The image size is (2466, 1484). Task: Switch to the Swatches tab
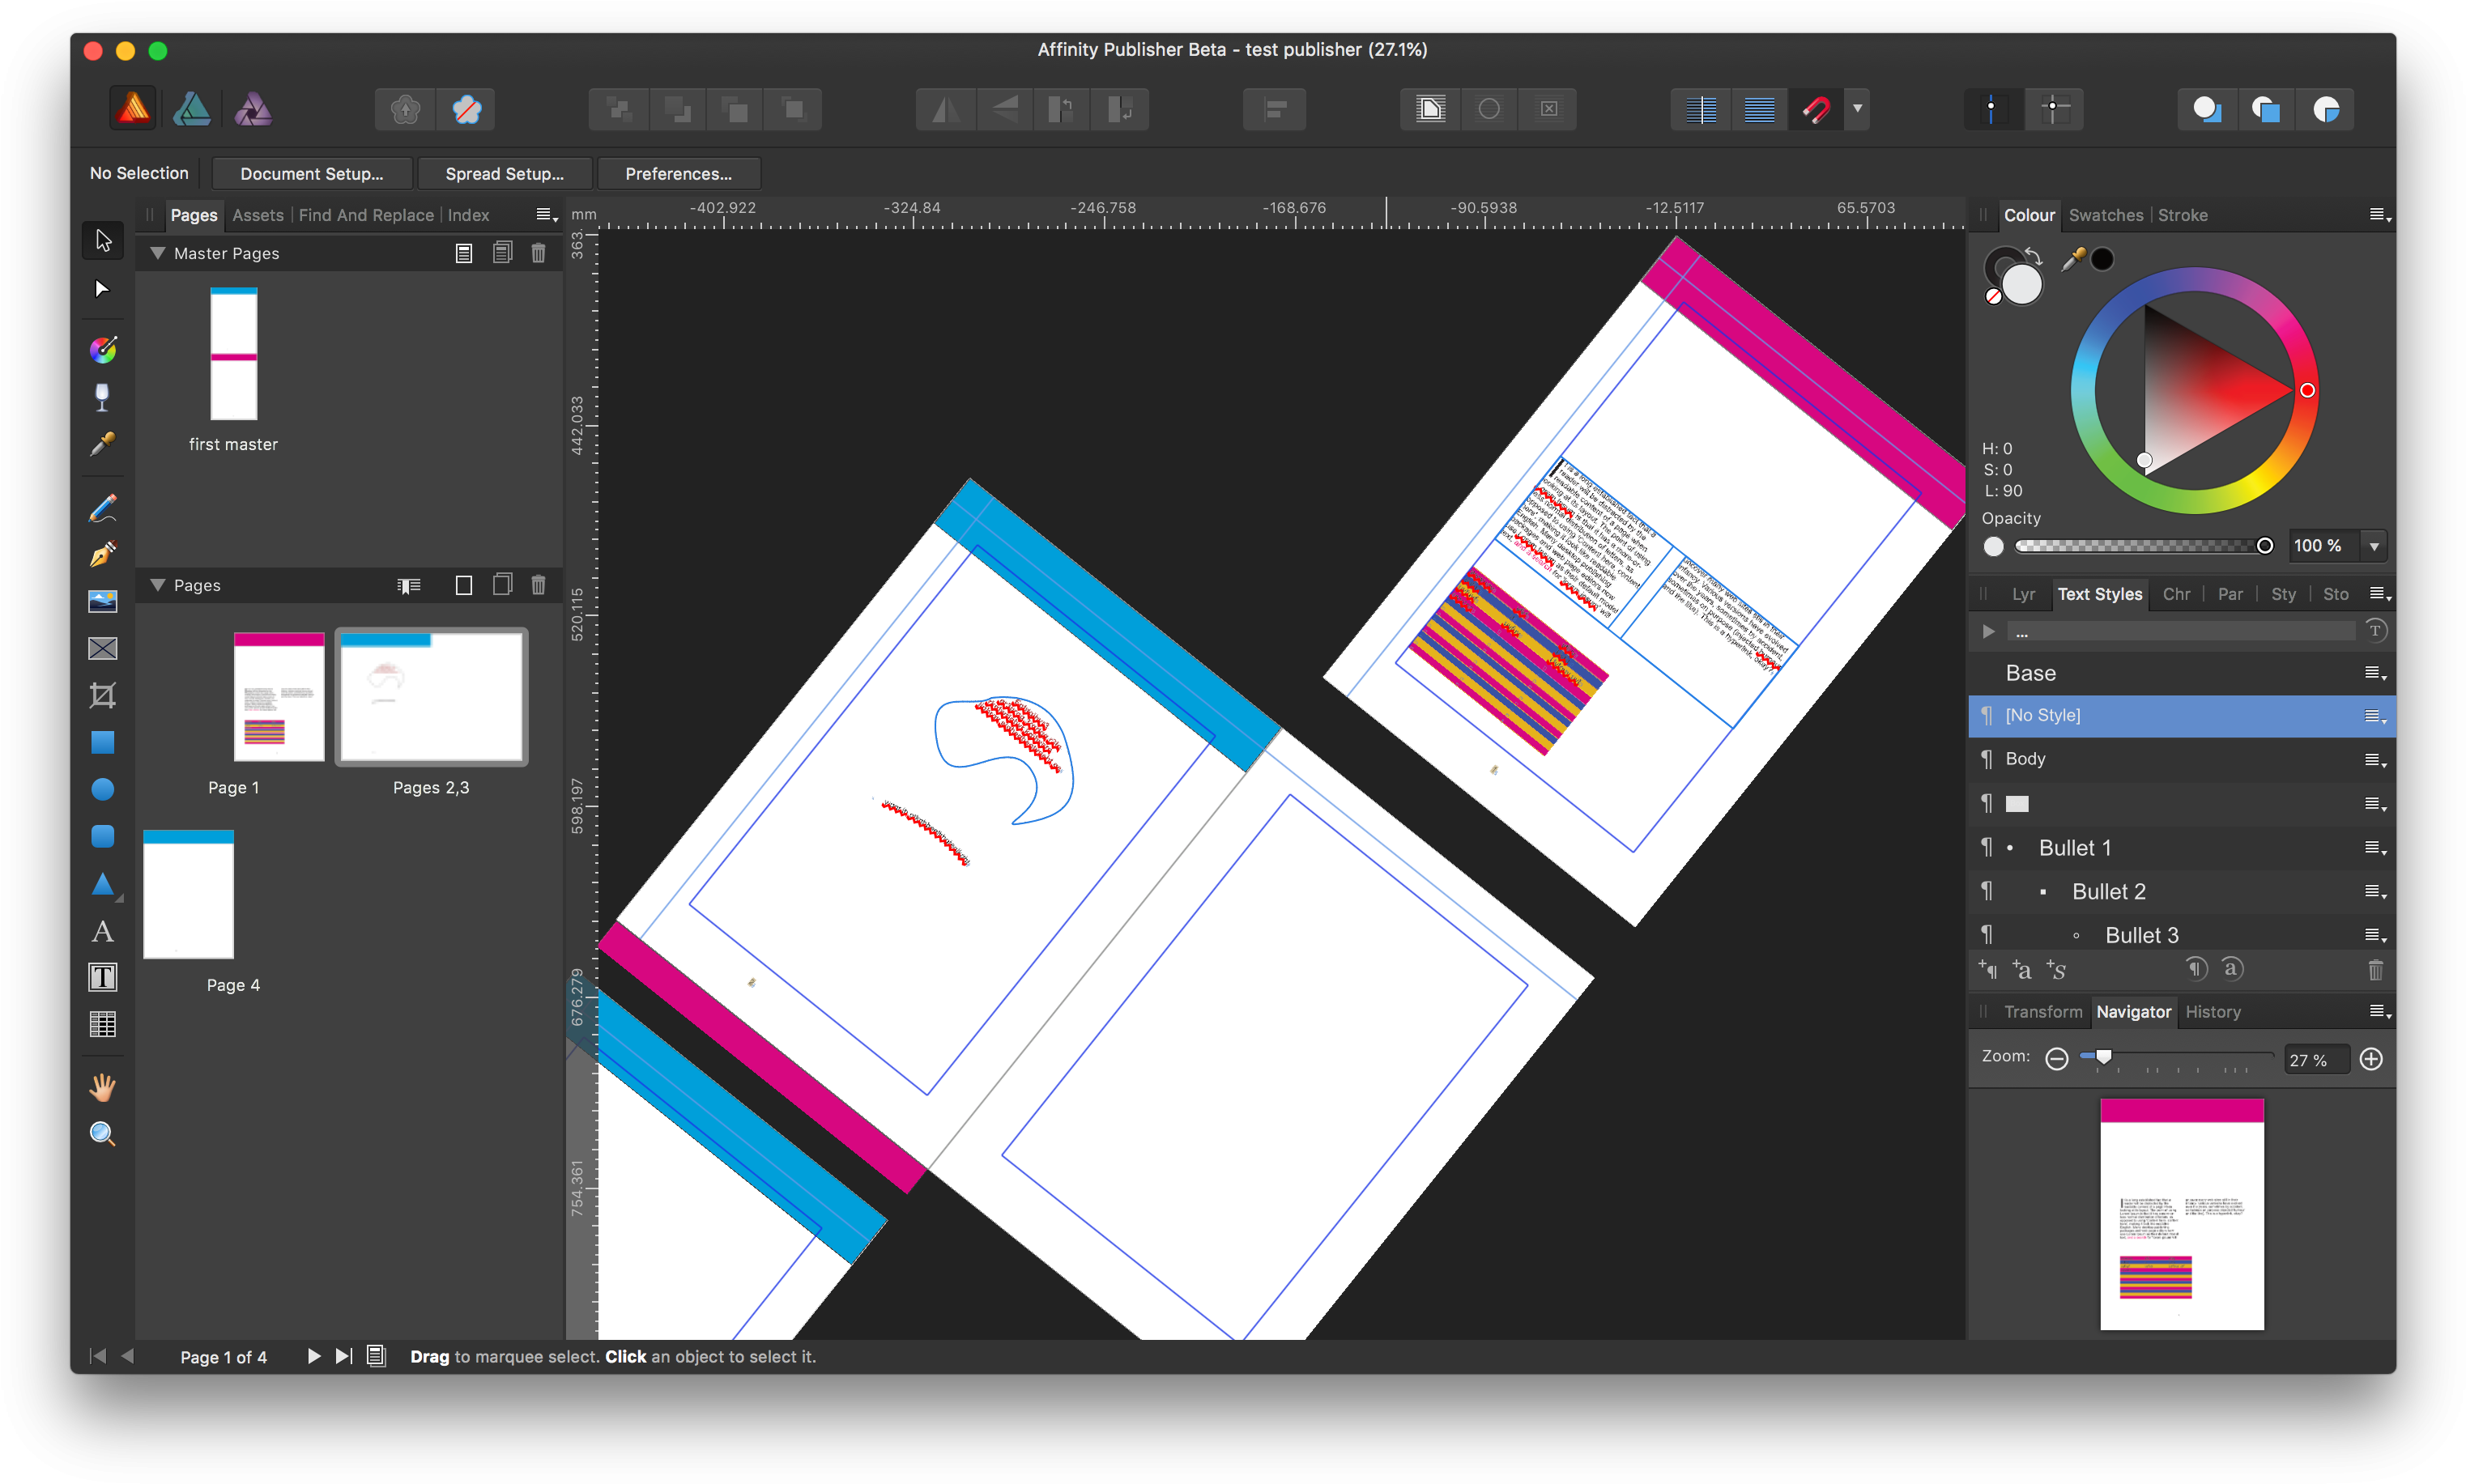2105,215
